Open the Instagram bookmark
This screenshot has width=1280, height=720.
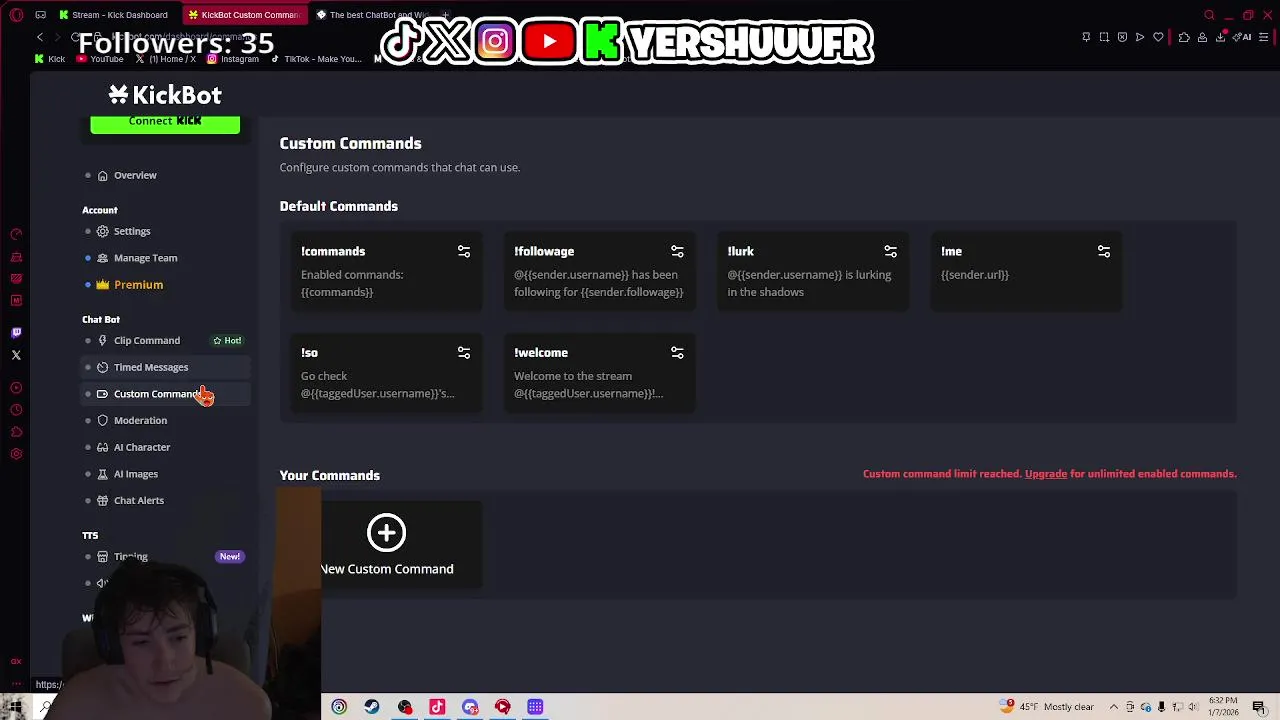pos(233,59)
